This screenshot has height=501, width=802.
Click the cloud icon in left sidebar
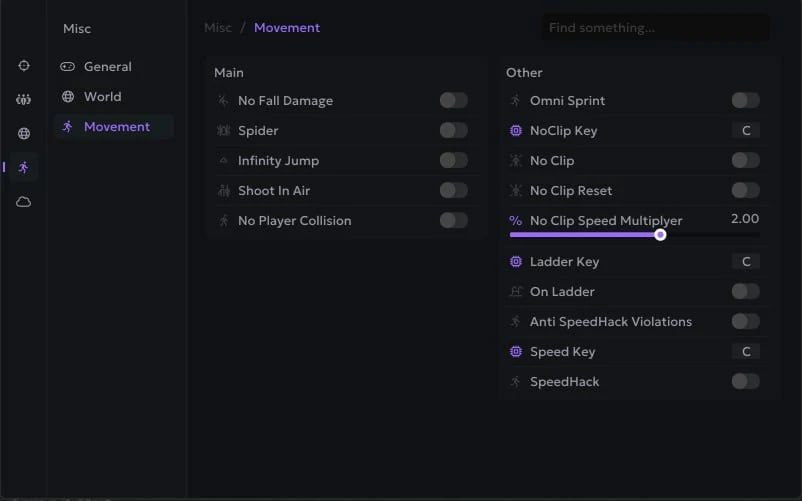[x=24, y=202]
